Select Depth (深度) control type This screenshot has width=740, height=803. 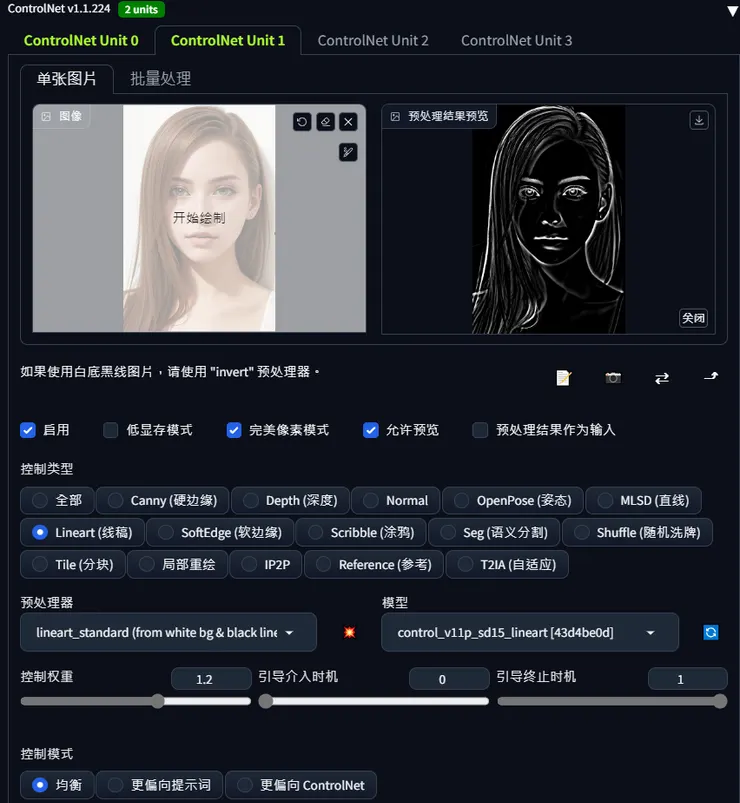[x=290, y=500]
